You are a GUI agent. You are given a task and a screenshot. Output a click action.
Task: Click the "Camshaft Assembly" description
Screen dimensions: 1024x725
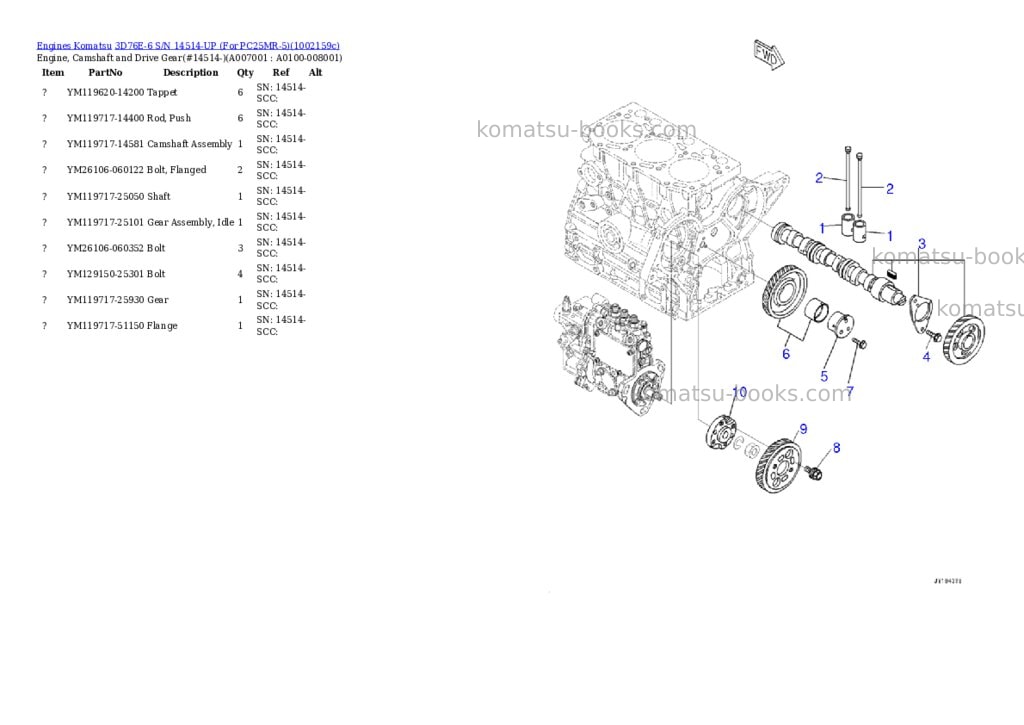click(189, 144)
